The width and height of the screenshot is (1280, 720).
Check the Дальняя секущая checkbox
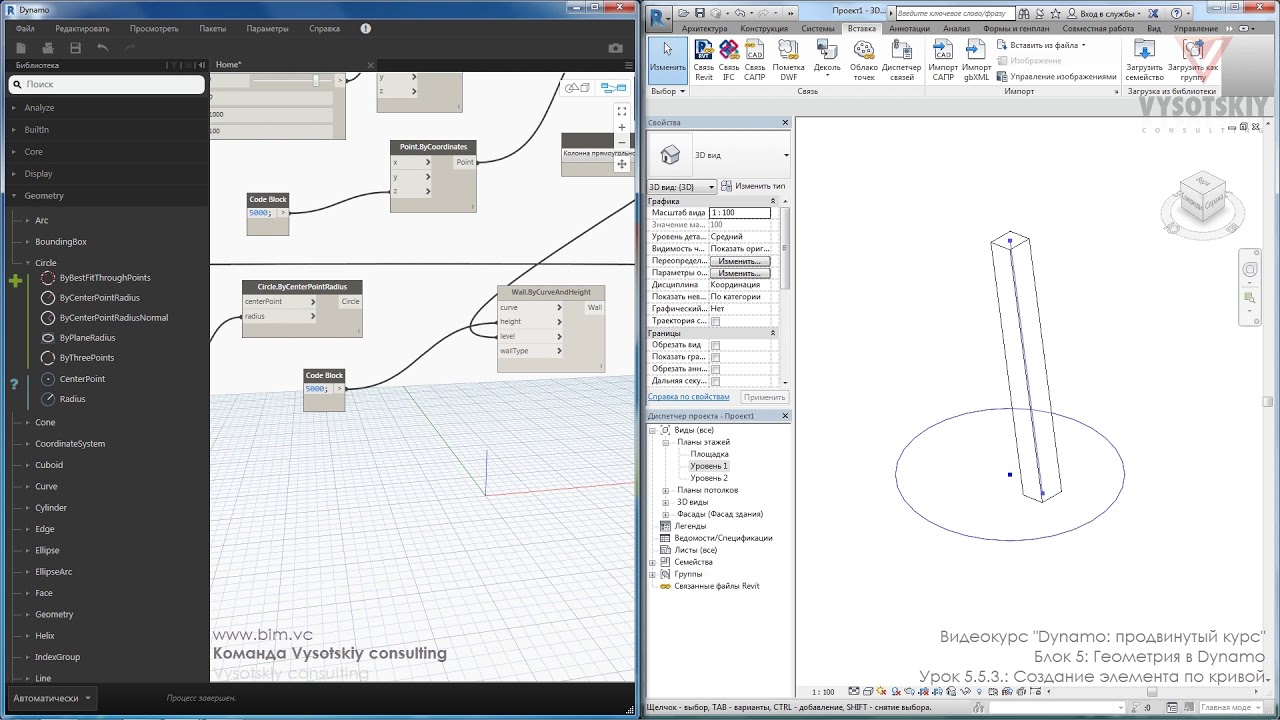pyautogui.click(x=715, y=381)
